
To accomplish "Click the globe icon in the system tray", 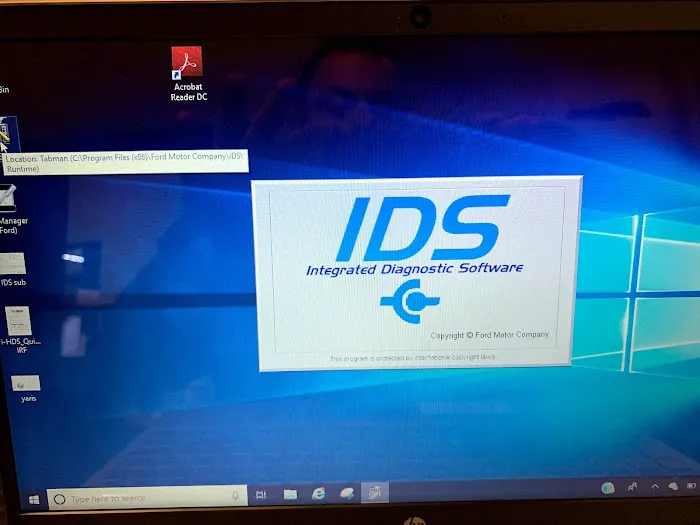I will tap(608, 488).
